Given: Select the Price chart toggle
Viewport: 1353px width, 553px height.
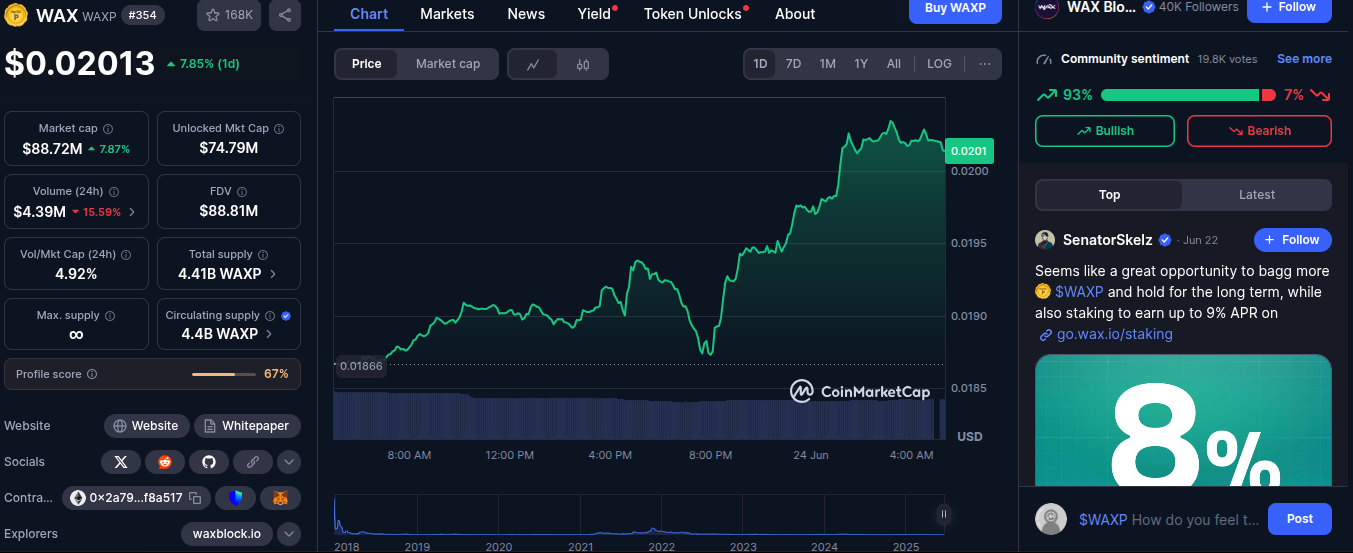Looking at the screenshot, I should point(367,64).
